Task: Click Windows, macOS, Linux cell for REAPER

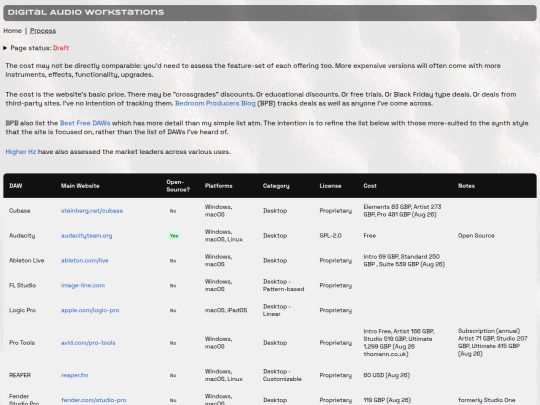Action: [224, 375]
